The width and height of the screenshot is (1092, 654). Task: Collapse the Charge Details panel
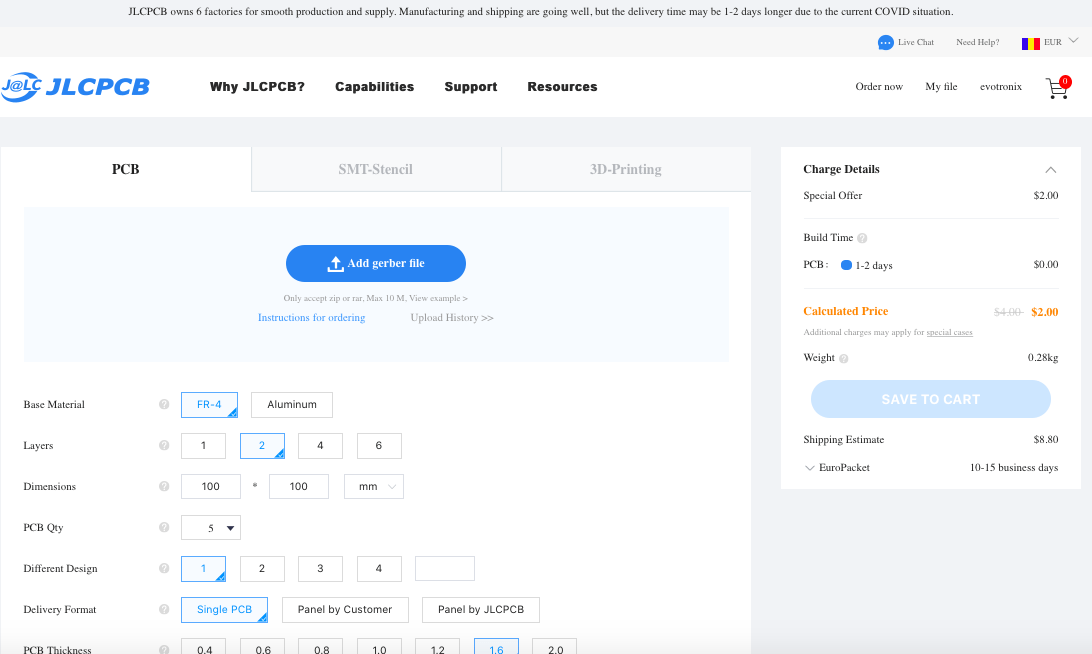point(1050,170)
